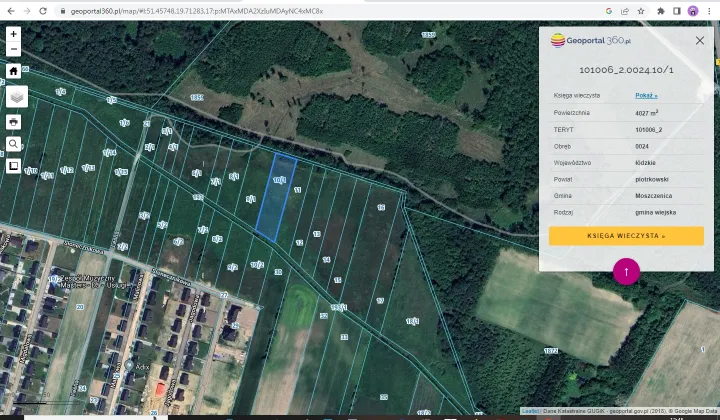Open Chrome three-dot menu

pyautogui.click(x=710, y=10)
